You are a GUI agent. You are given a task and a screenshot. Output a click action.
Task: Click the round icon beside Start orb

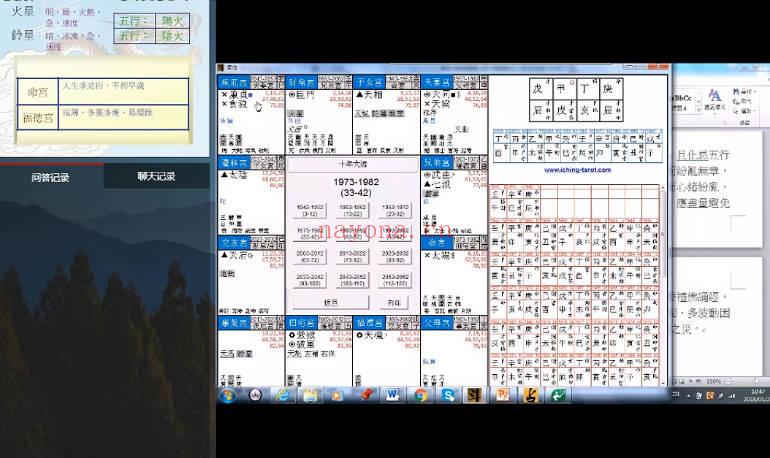coord(255,395)
